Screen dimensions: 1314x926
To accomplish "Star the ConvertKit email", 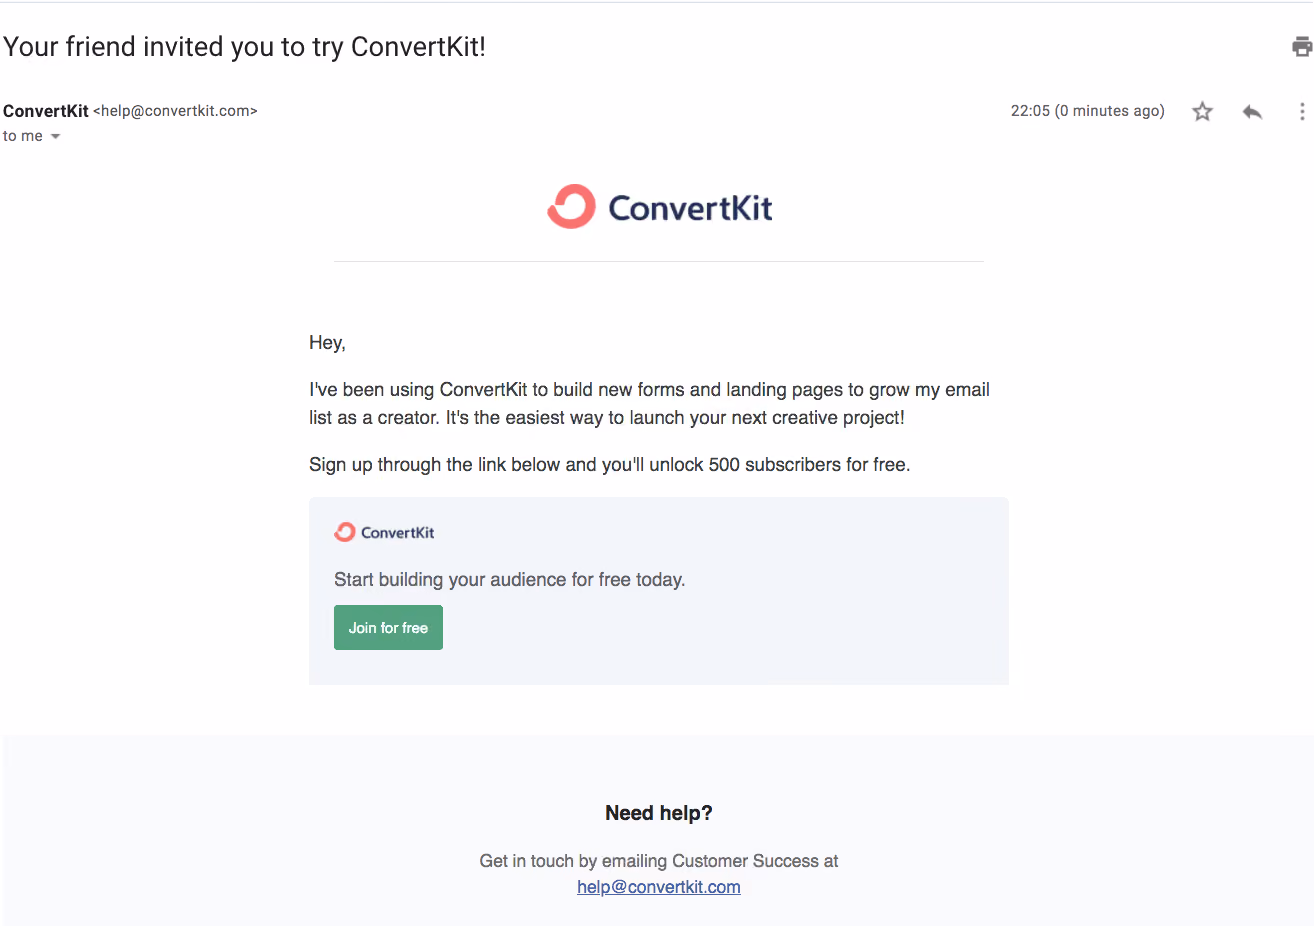I will [x=1202, y=111].
